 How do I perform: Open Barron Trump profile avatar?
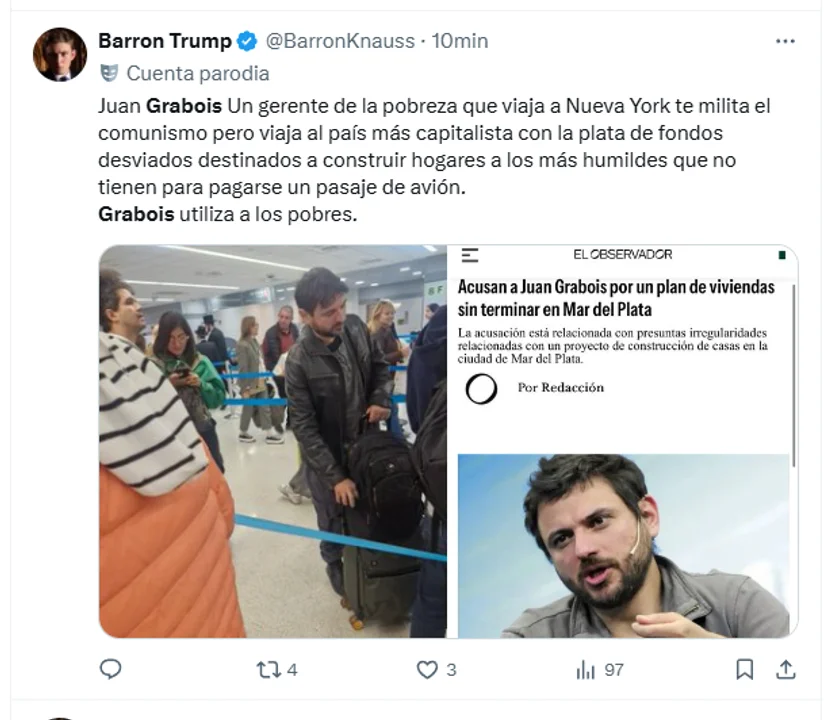click(x=60, y=54)
